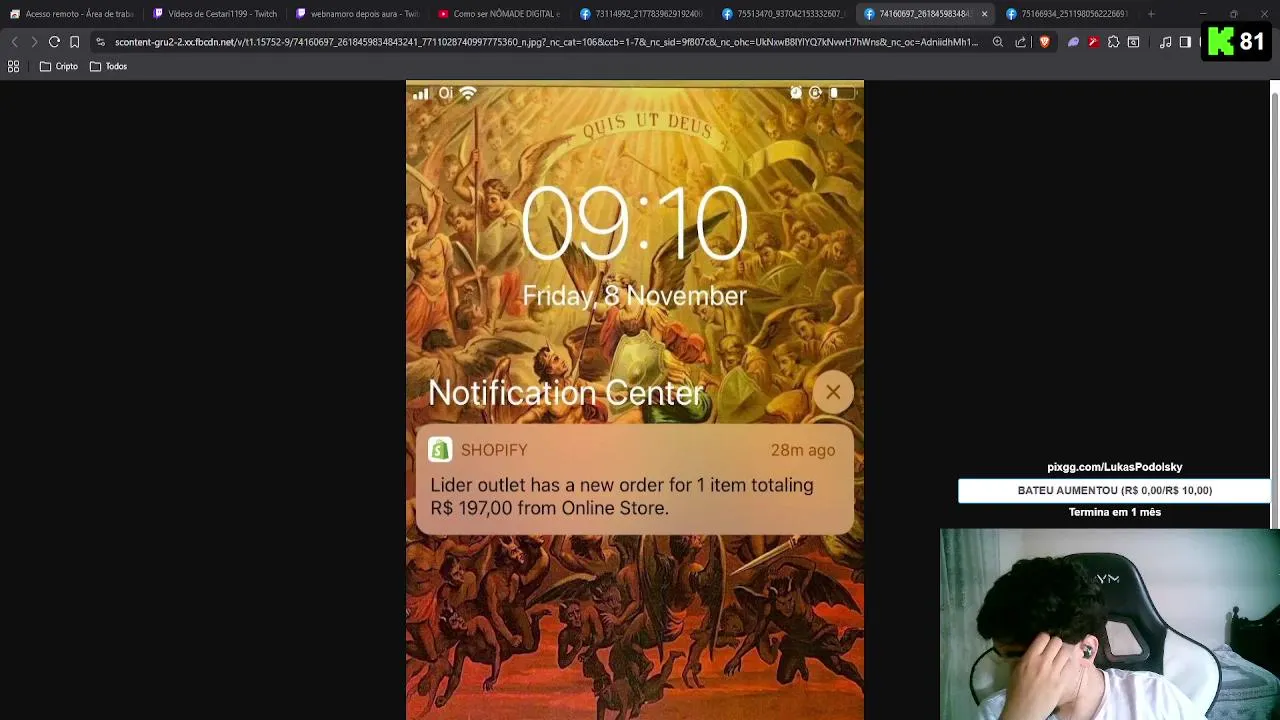The width and height of the screenshot is (1280, 720).
Task: Switch to Como ser NÔMADE DIGITAL tab
Action: click(500, 14)
